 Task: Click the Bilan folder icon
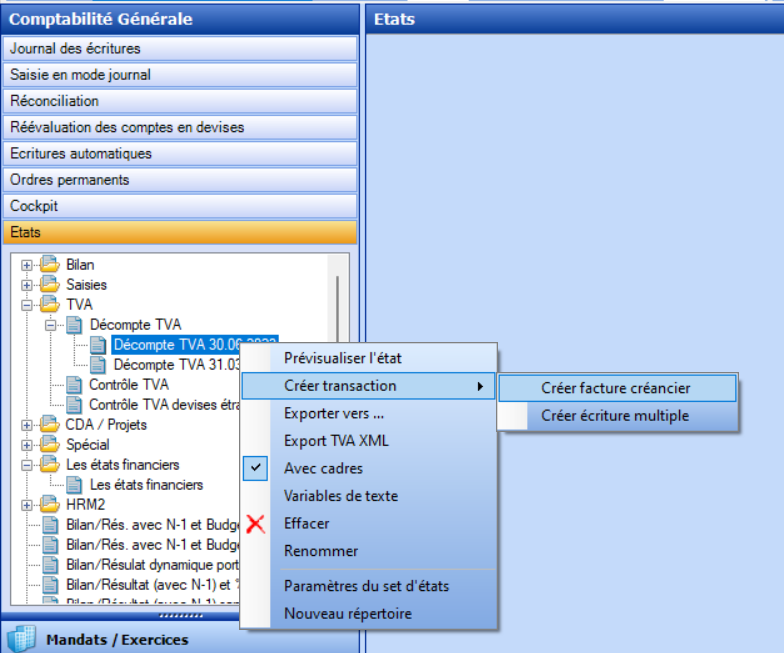click(x=50, y=265)
